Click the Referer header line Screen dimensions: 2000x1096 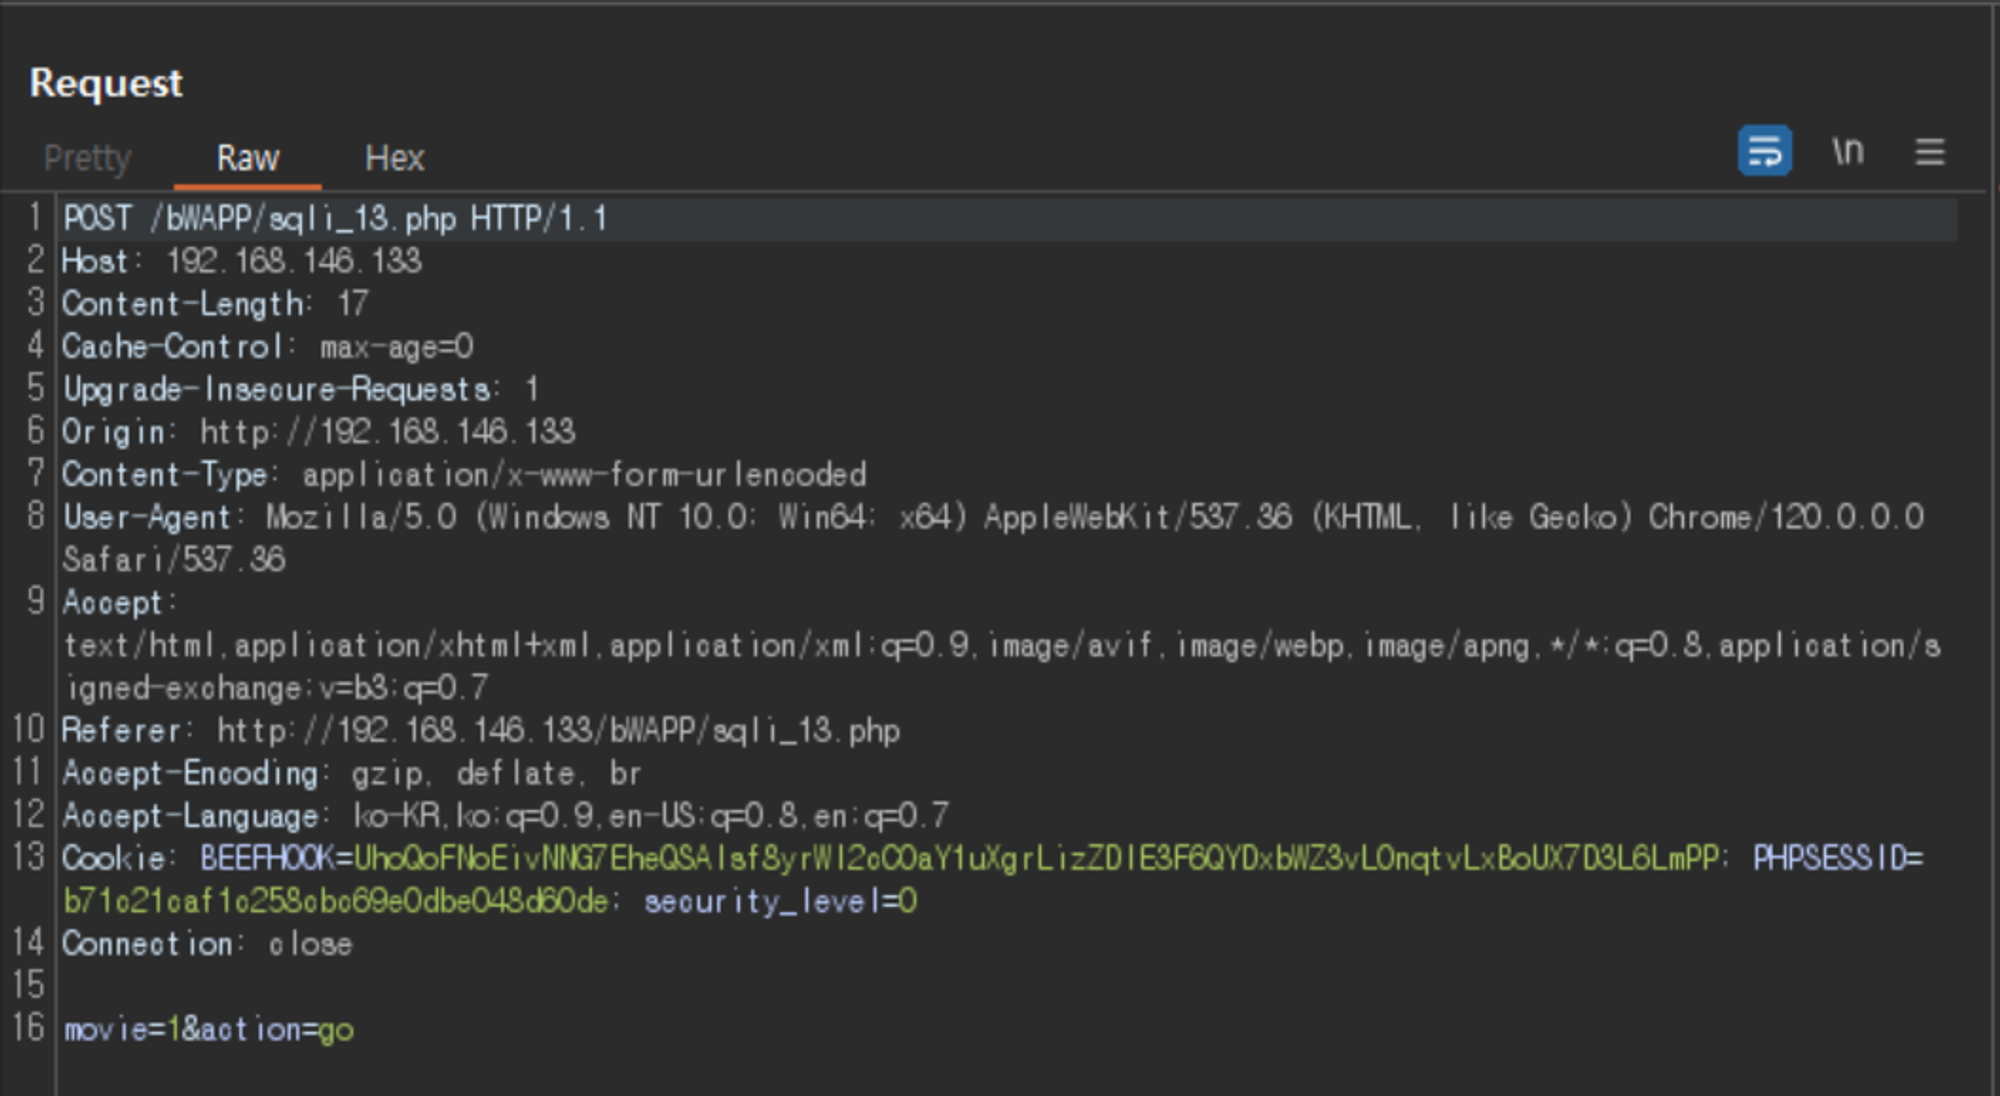(x=481, y=730)
